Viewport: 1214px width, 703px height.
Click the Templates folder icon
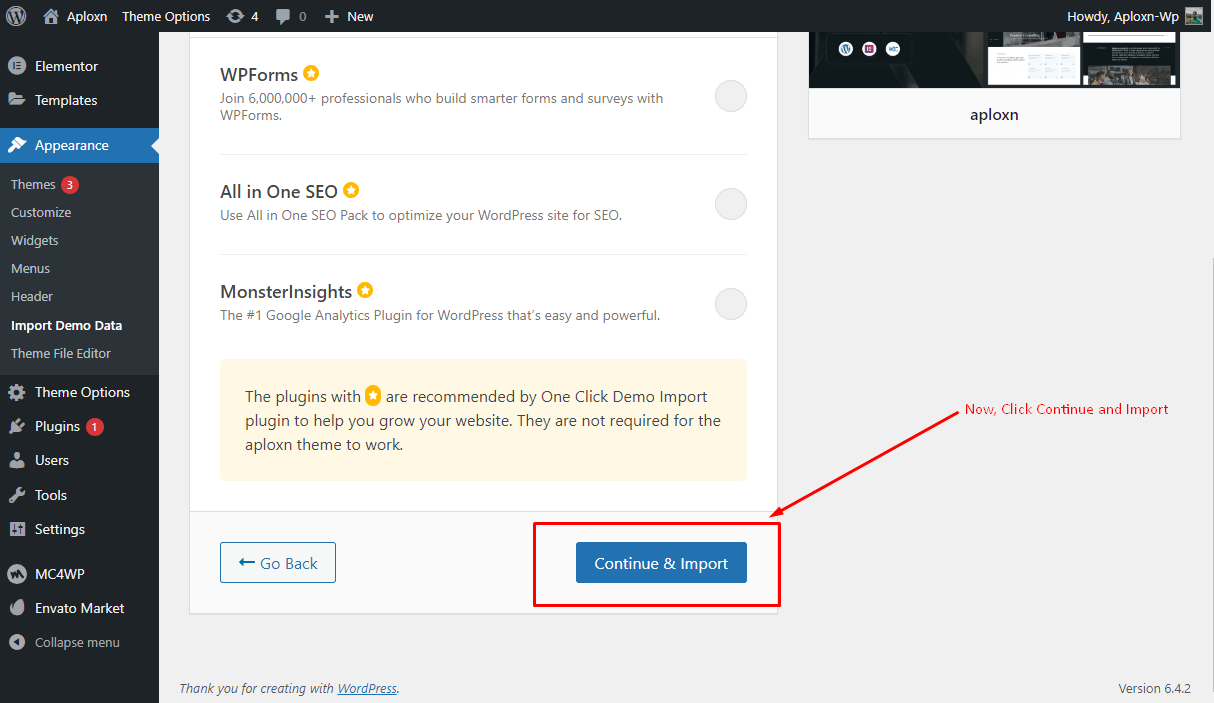[x=17, y=100]
